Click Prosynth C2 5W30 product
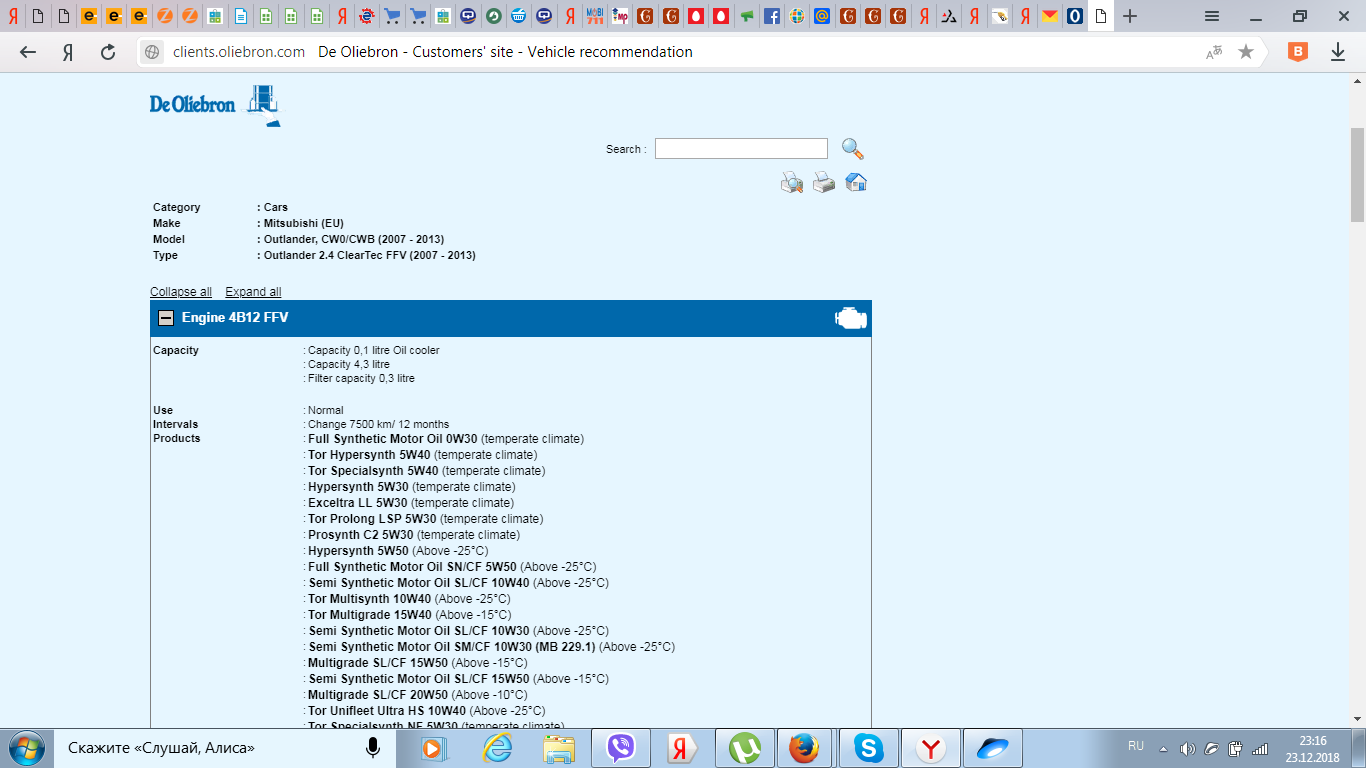This screenshot has width=1366, height=768. click(361, 535)
